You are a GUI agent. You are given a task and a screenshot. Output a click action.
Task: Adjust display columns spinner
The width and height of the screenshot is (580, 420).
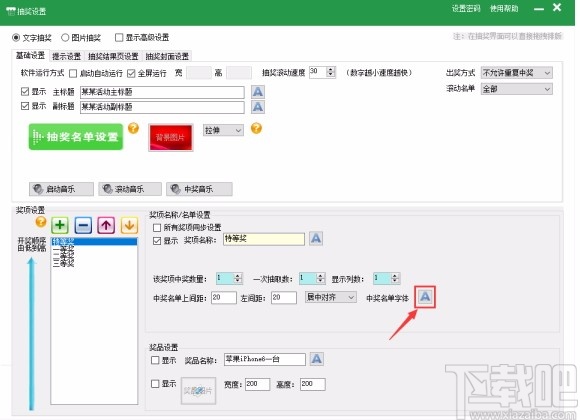tap(395, 278)
